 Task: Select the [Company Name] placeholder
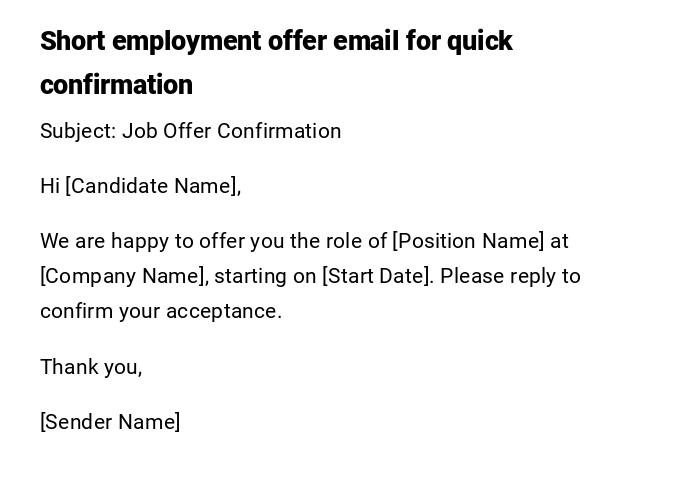[x=123, y=276]
